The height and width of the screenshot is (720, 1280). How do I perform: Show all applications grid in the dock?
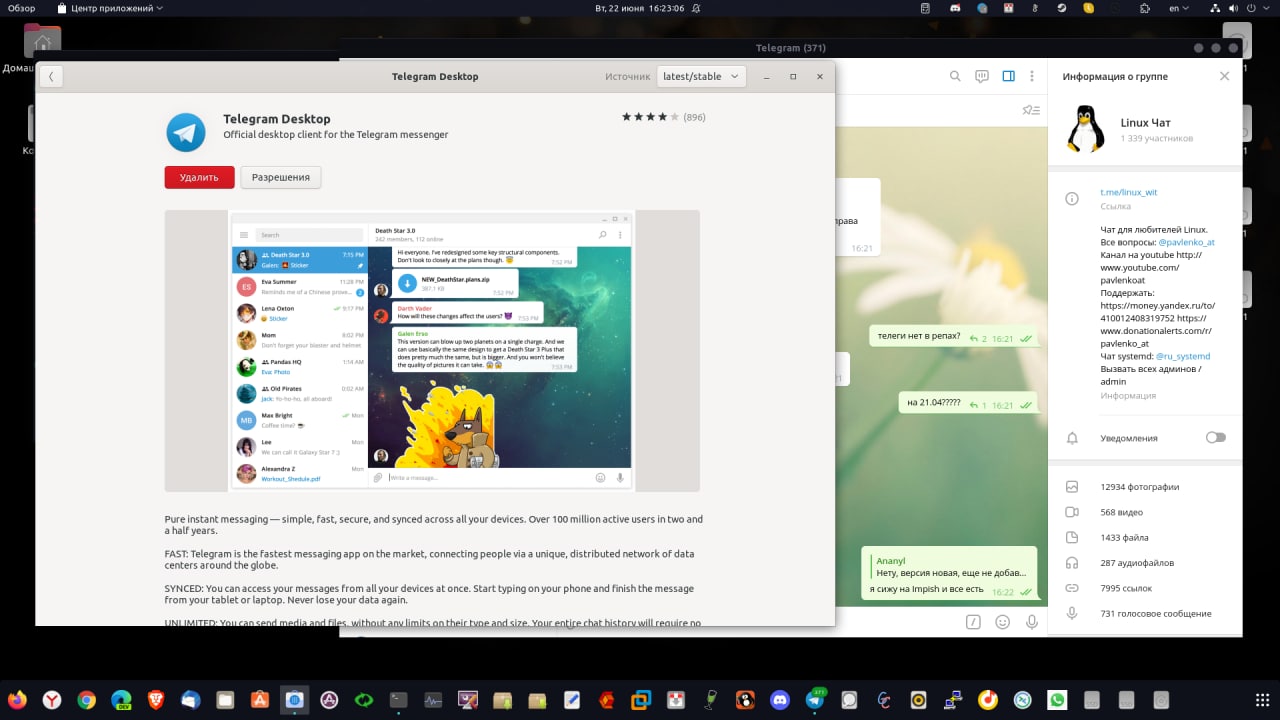(x=1262, y=700)
